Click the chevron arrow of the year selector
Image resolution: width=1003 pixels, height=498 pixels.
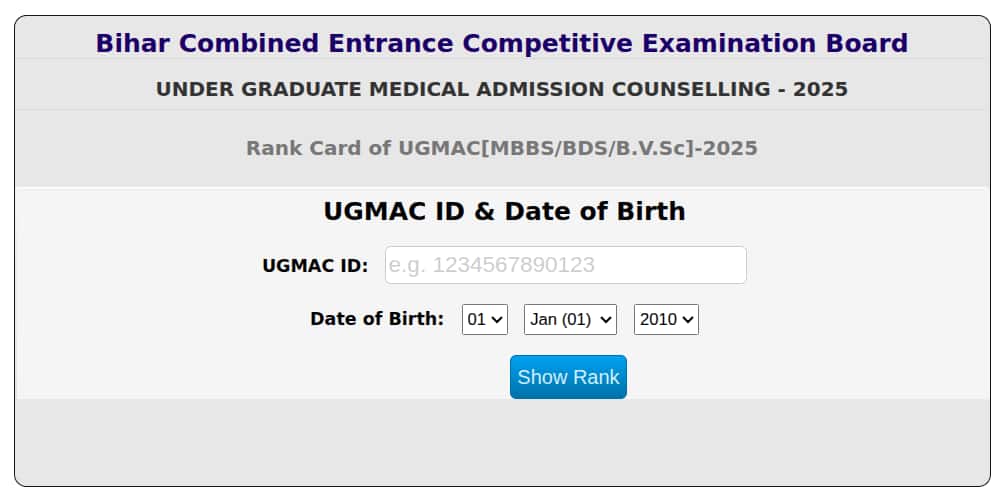click(x=689, y=320)
